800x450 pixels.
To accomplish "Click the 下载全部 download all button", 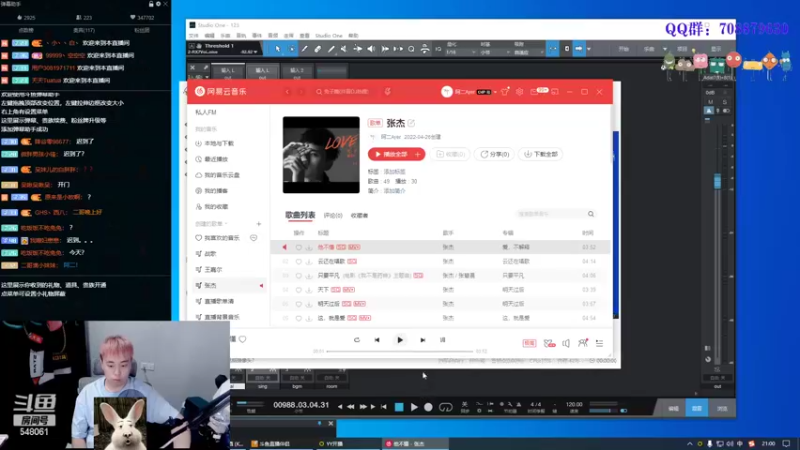I will click(541, 154).
